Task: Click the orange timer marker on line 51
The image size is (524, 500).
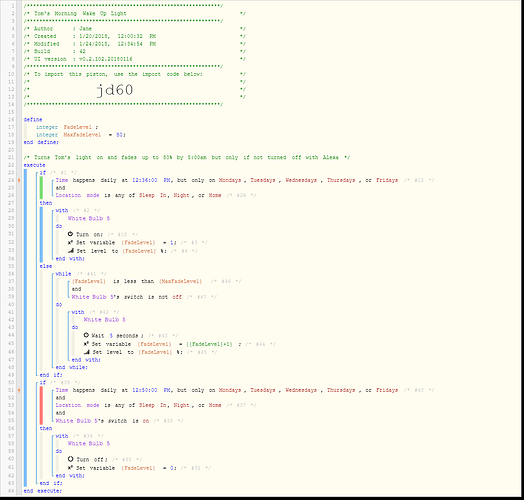Action: [x=19, y=390]
